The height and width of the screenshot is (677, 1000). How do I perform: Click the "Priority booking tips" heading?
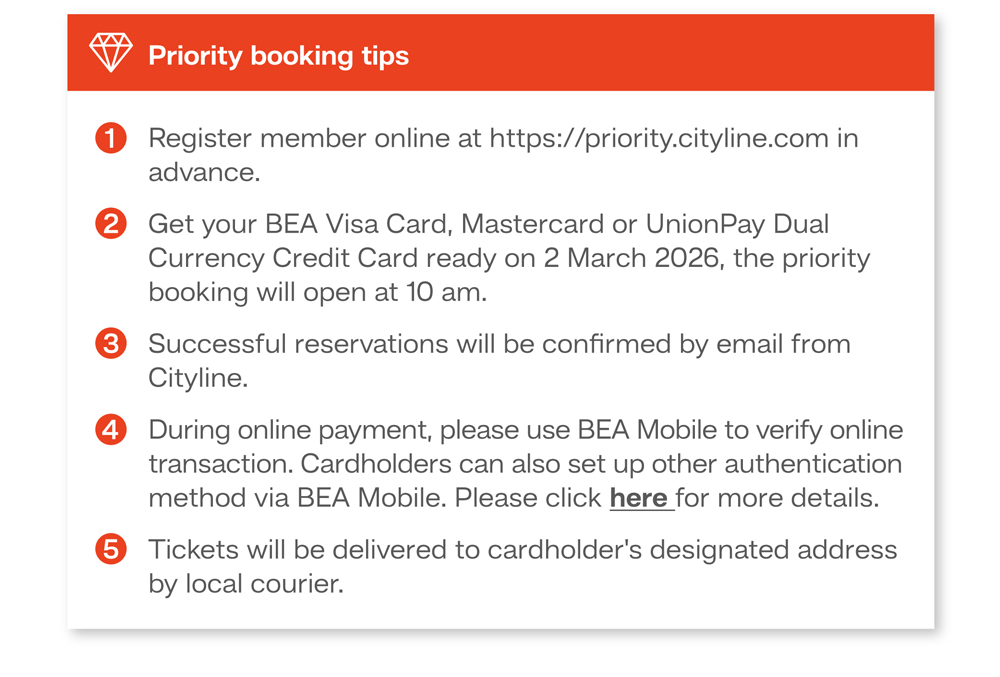[x=278, y=55]
